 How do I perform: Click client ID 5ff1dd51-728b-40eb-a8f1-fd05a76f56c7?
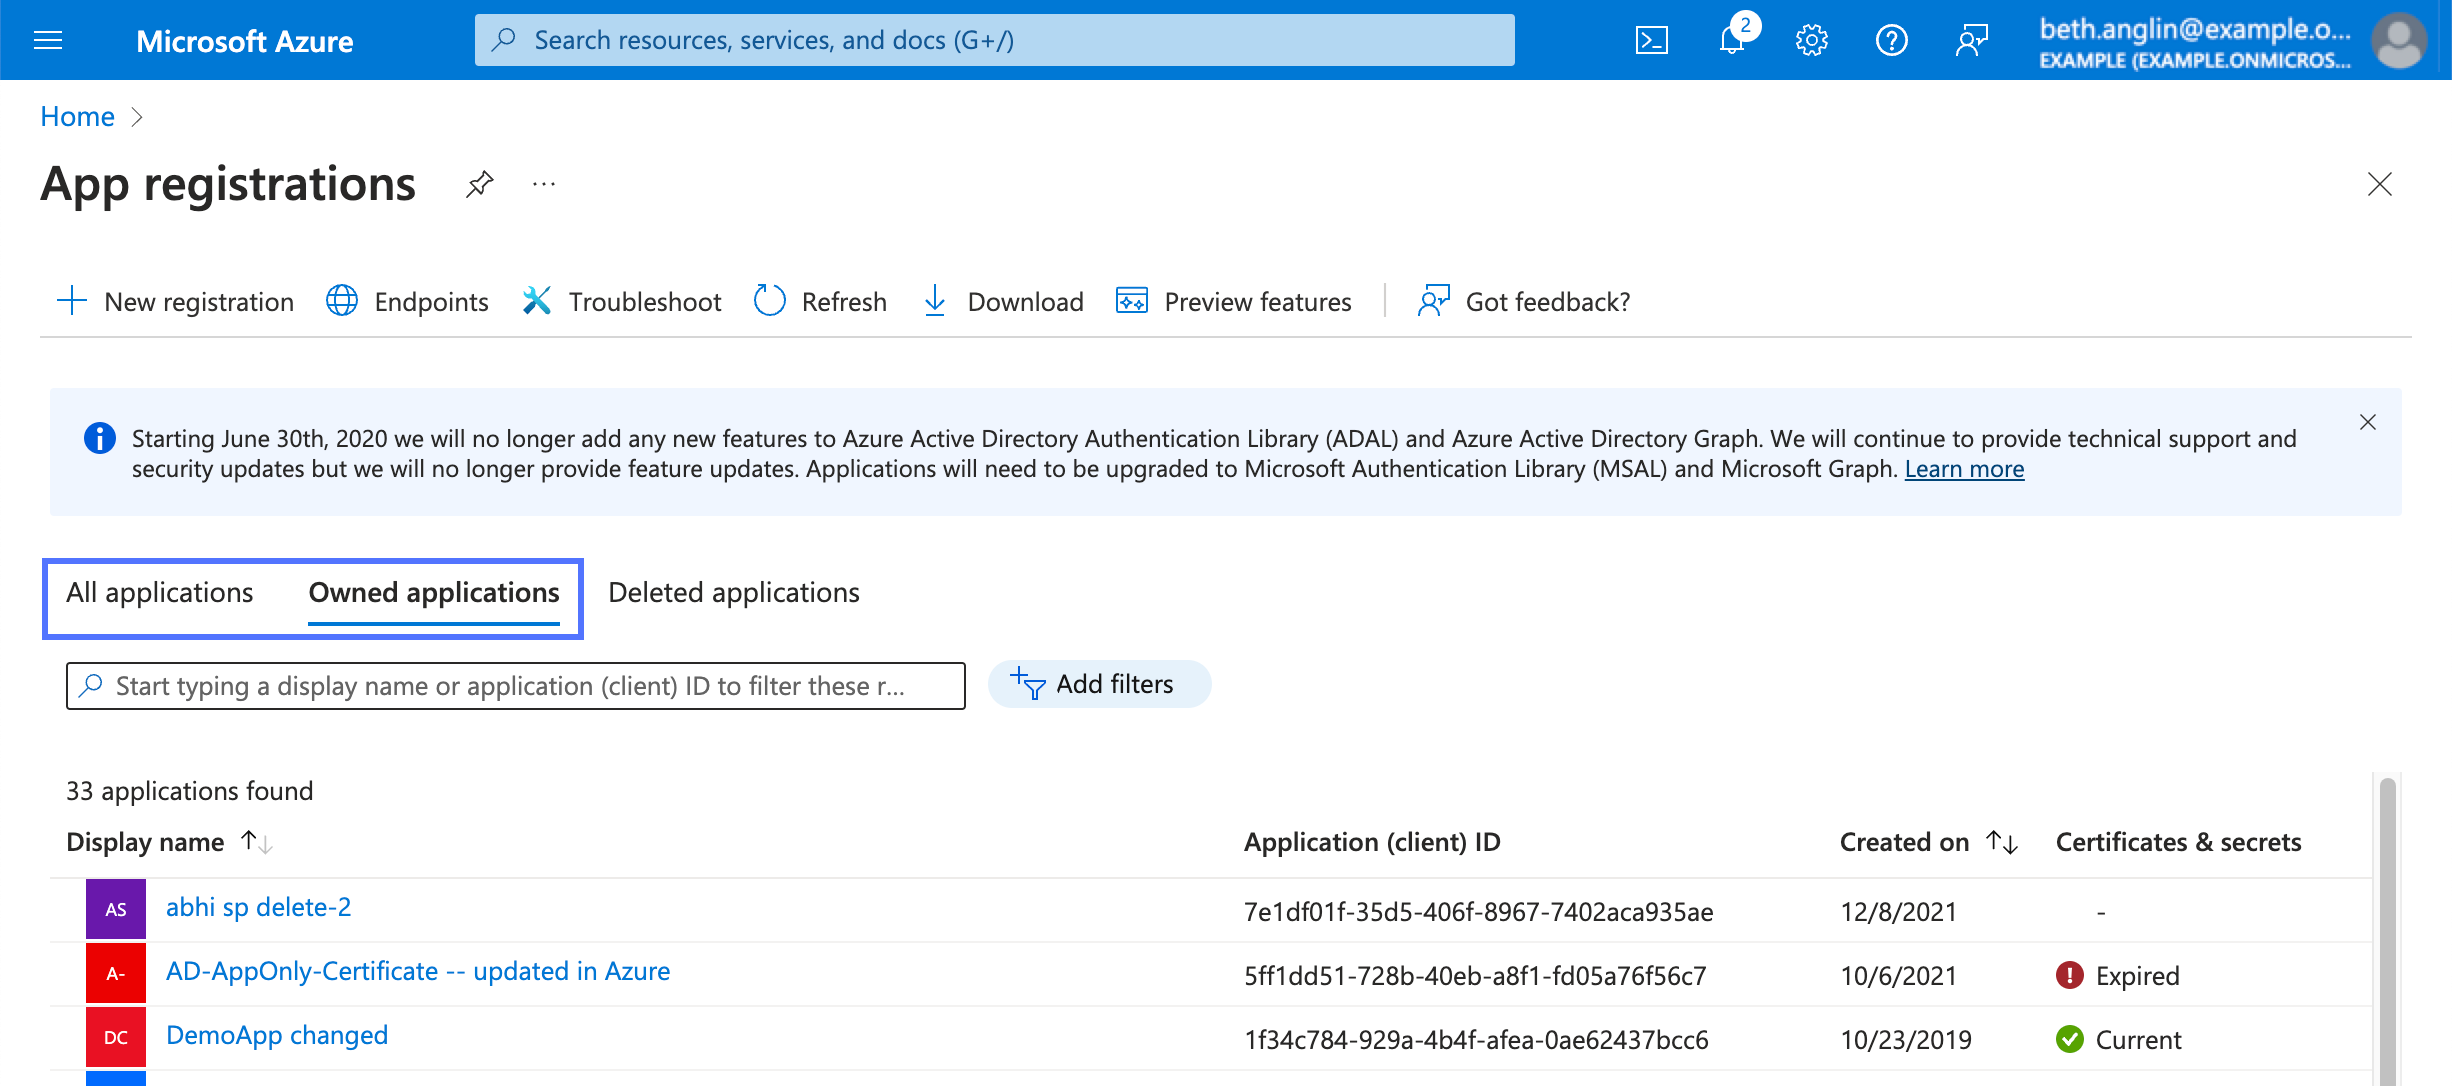tap(1475, 975)
